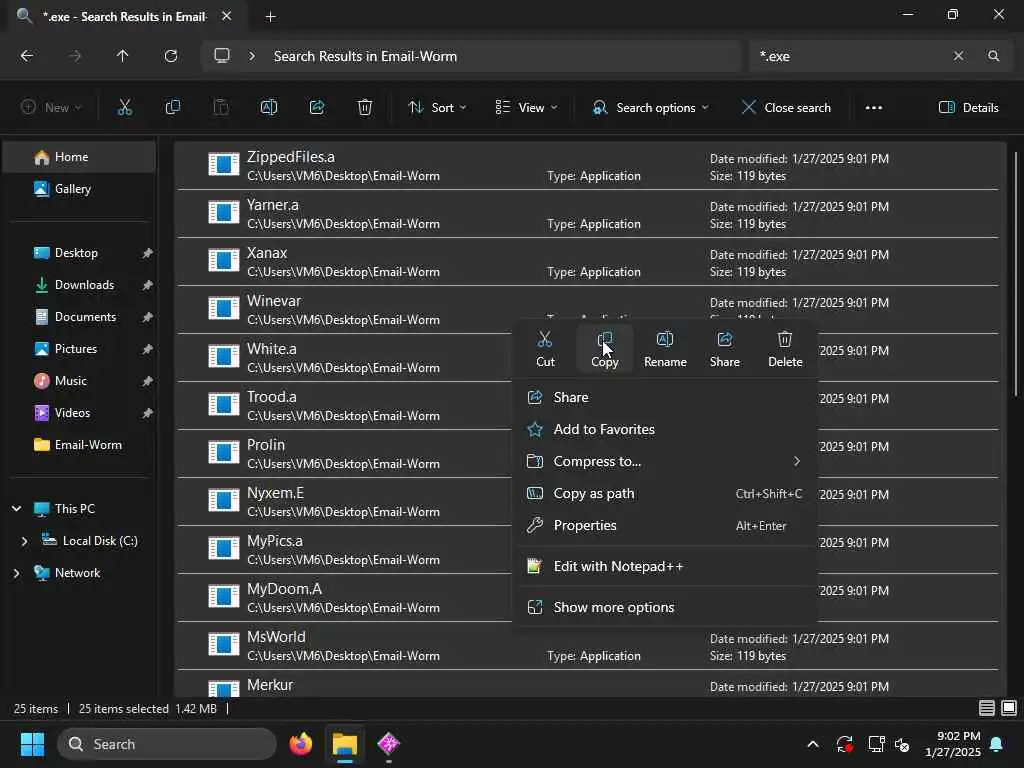Toggle the Details pane

click(968, 108)
